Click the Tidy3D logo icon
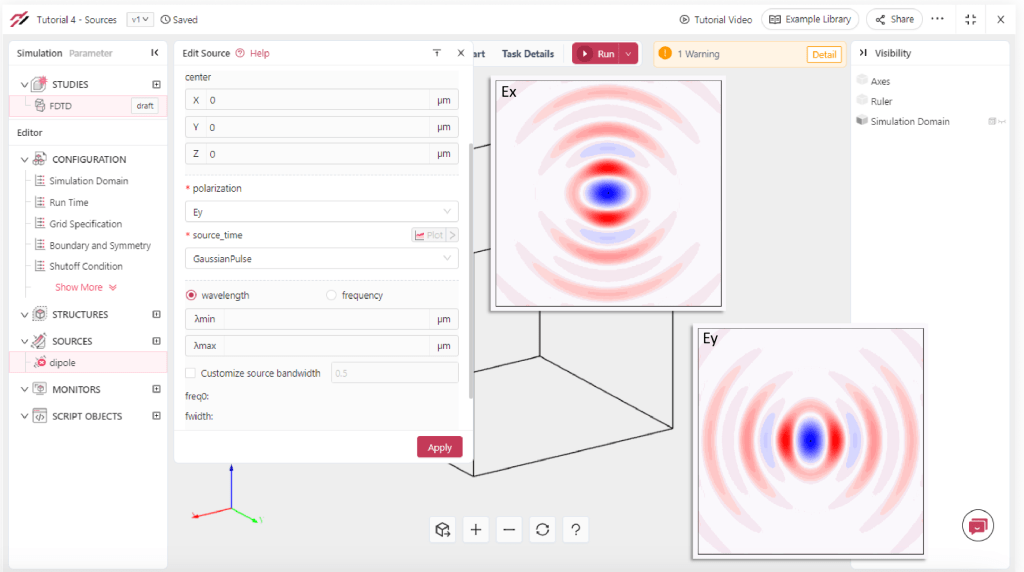 pos(20,19)
